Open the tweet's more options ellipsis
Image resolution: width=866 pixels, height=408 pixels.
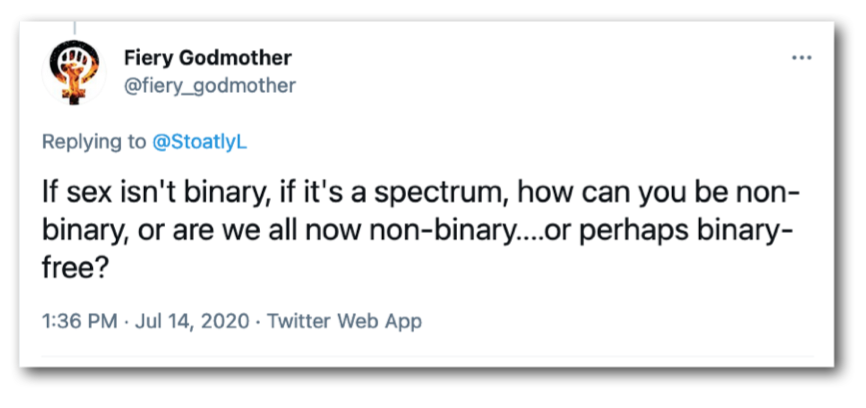[801, 58]
